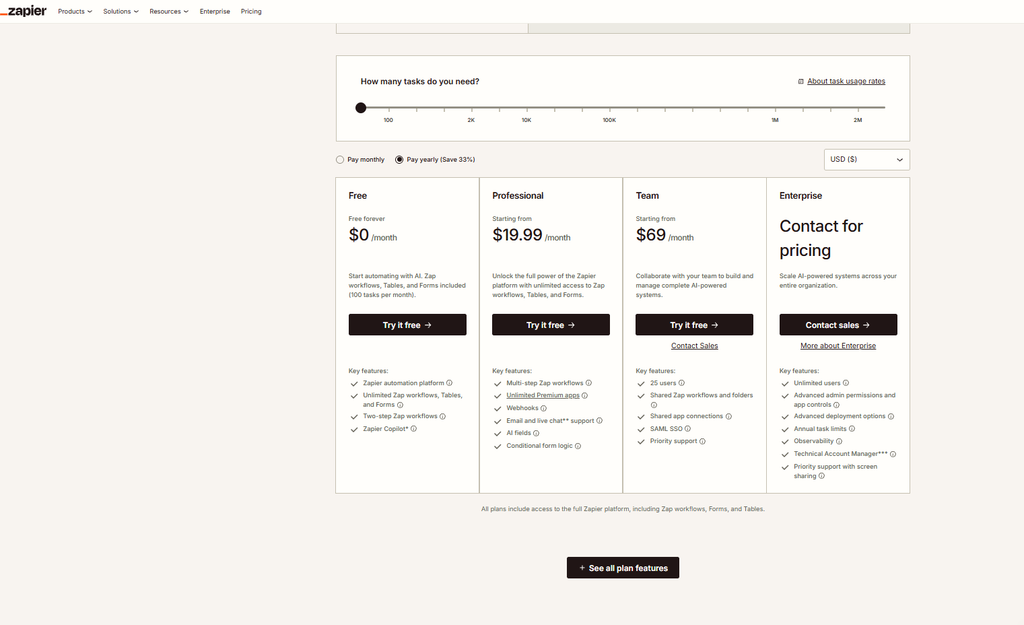Click info icon beside Shared app connections

tap(729, 416)
